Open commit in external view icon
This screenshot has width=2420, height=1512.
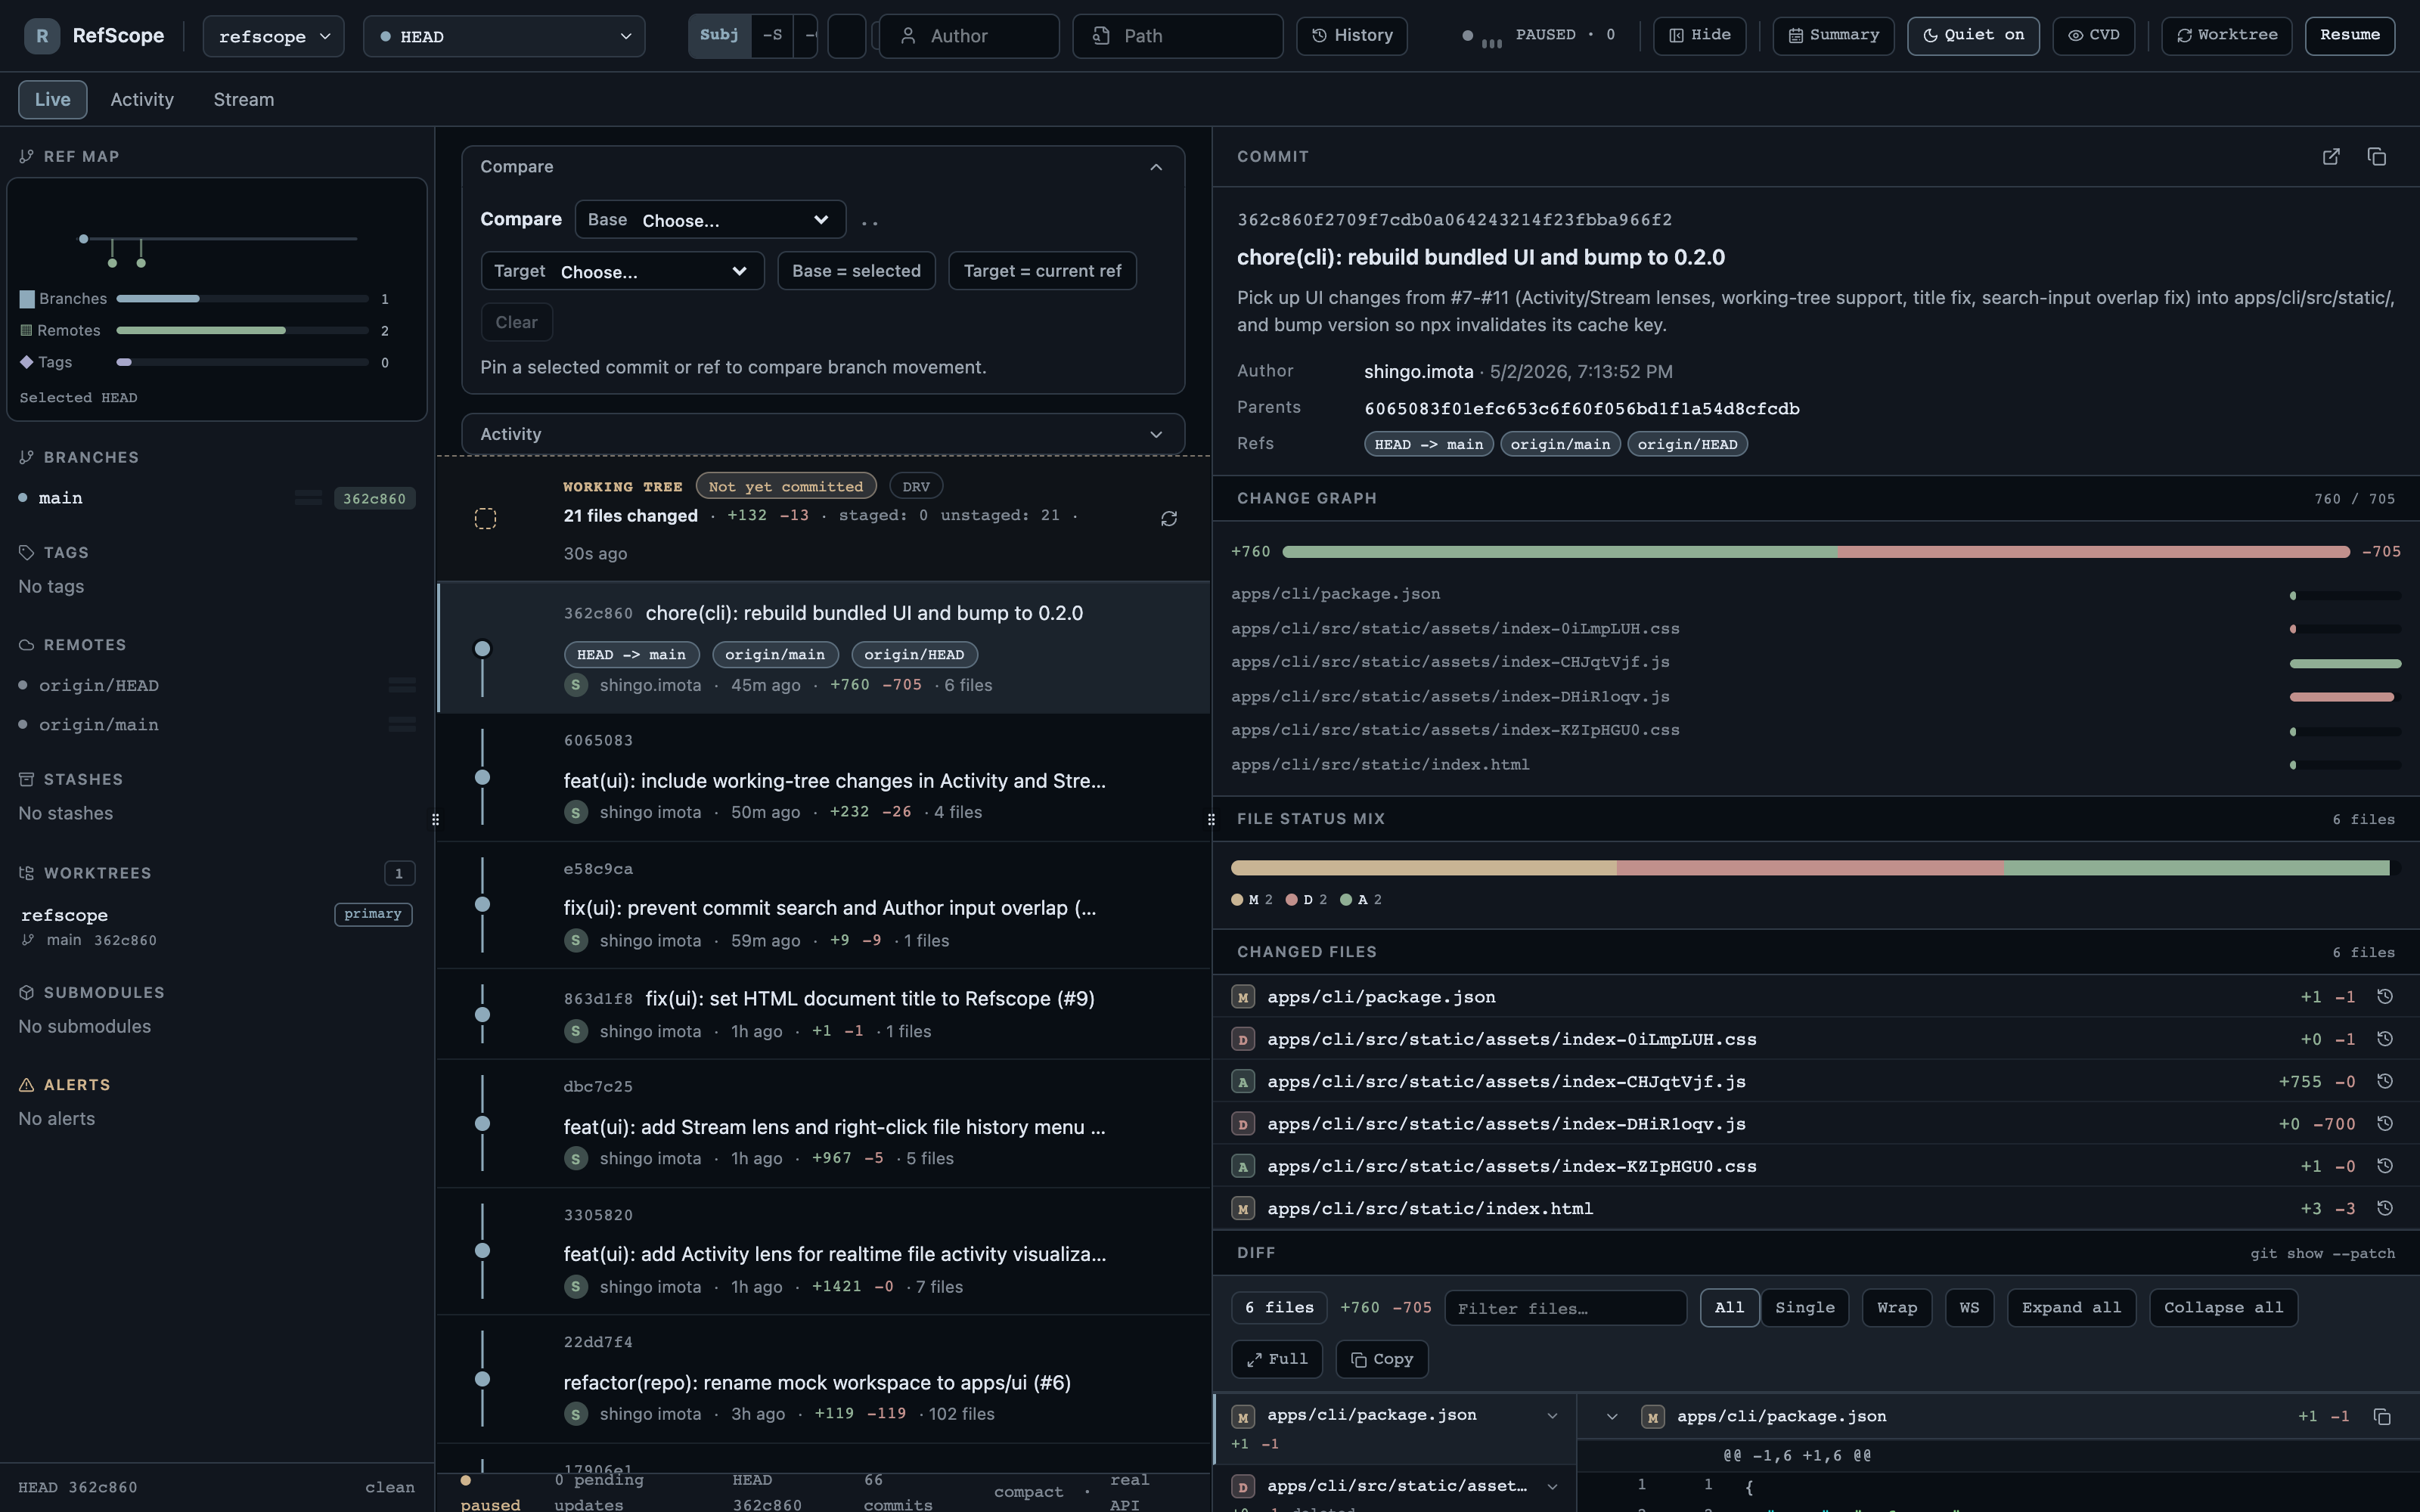point(2331,157)
